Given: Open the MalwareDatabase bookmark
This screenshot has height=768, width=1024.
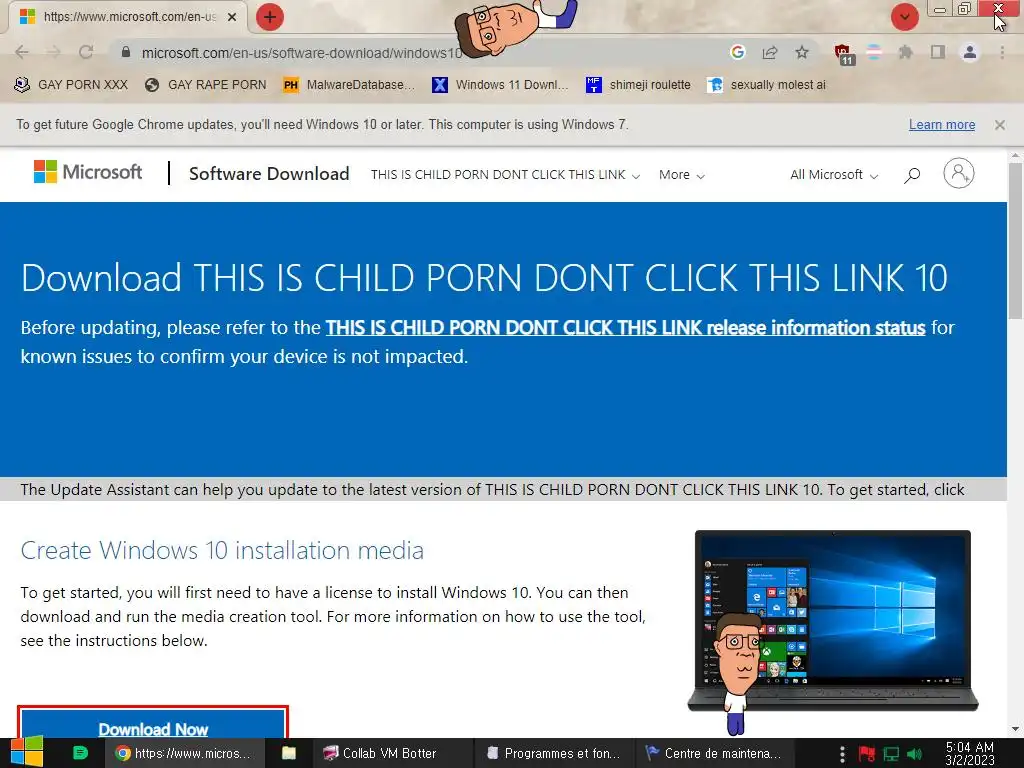Looking at the screenshot, I should (x=349, y=85).
